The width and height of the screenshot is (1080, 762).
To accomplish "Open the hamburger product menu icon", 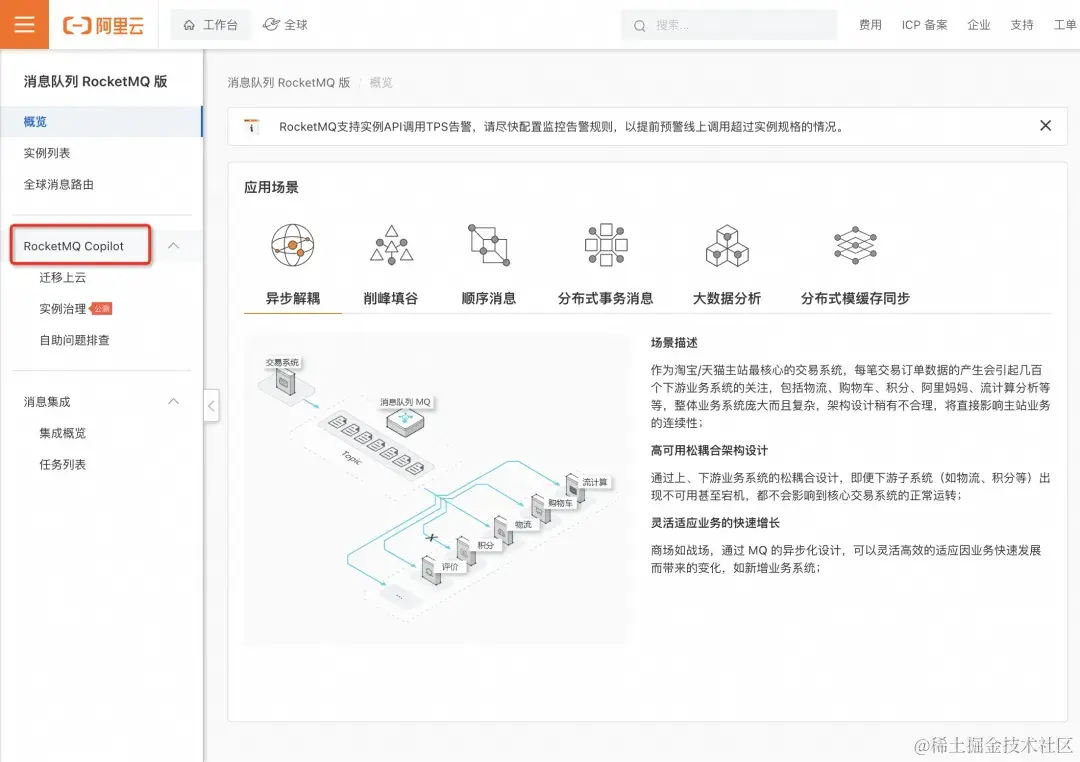I will pyautogui.click(x=24, y=24).
